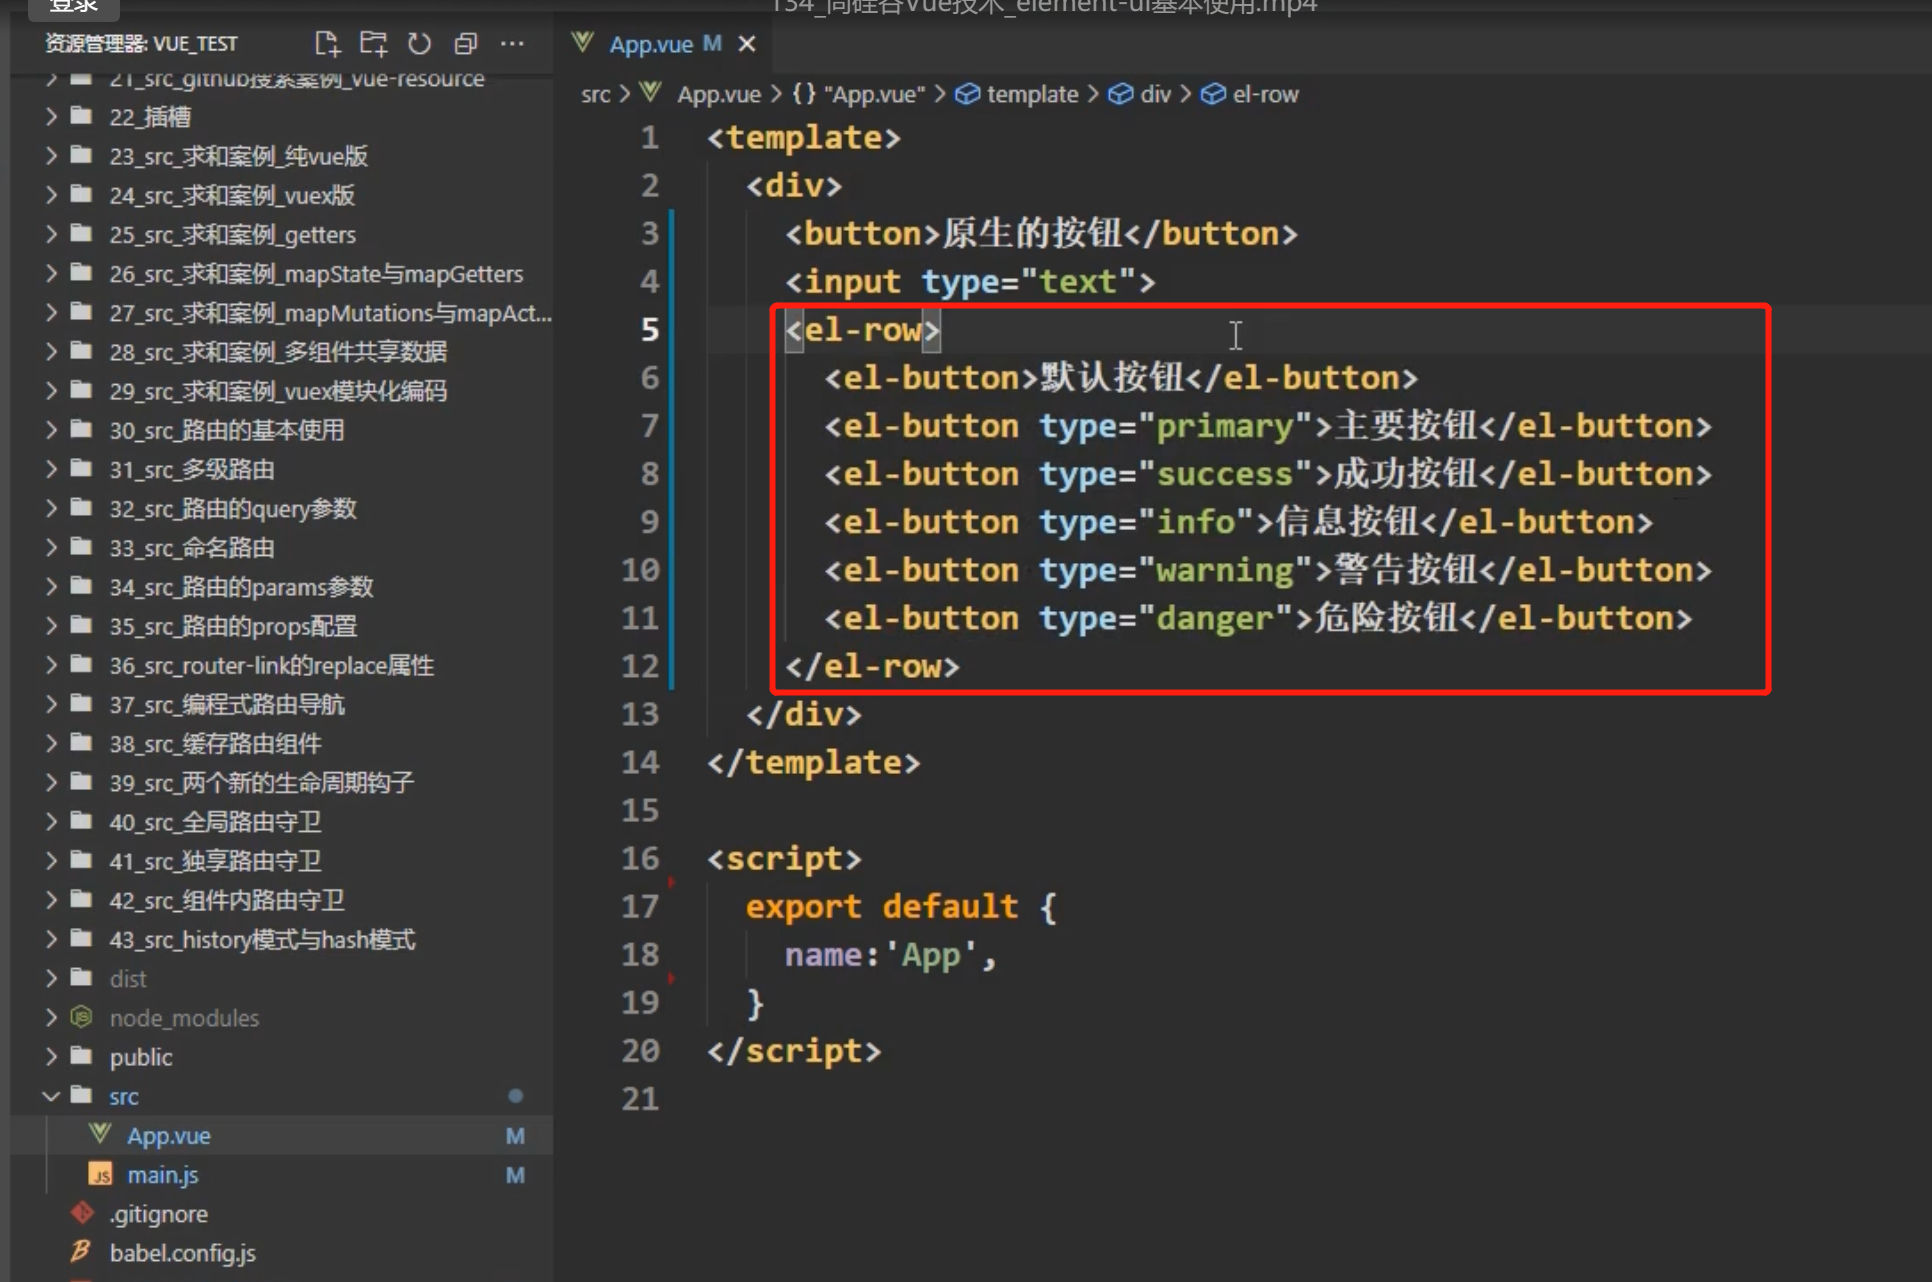Image resolution: width=1932 pixels, height=1282 pixels.
Task: Open .gitignore in the file tree
Action: tap(281, 1213)
